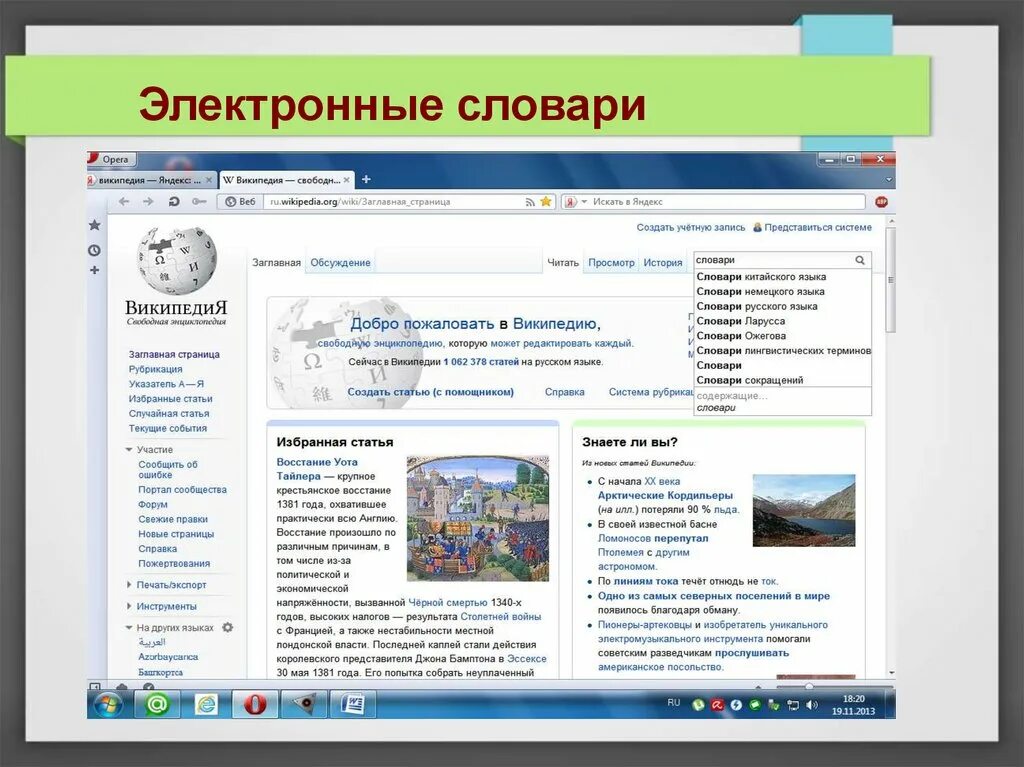This screenshot has height=767, width=1024.
Task: Collapse the Участие sidebar section
Action: click(x=129, y=449)
